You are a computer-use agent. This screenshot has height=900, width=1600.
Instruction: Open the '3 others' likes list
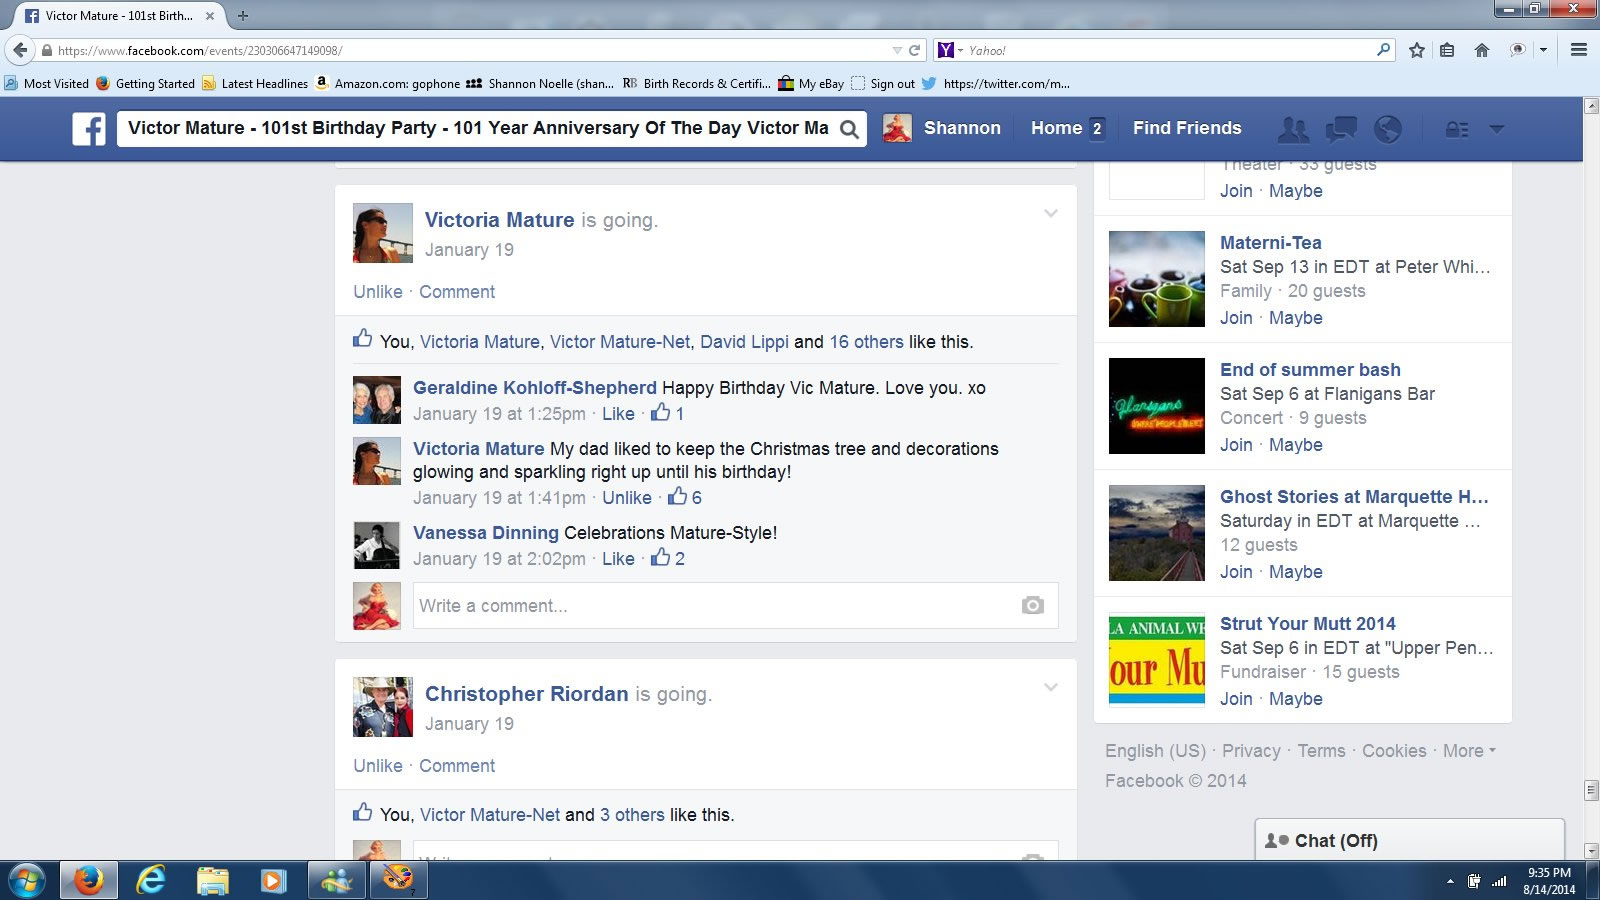[x=632, y=815]
